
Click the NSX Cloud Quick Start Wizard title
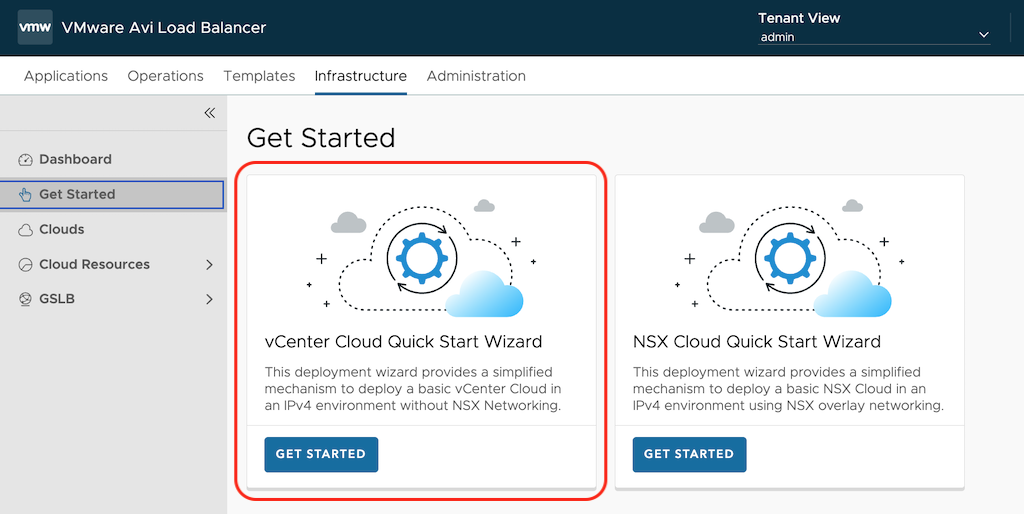coord(757,342)
